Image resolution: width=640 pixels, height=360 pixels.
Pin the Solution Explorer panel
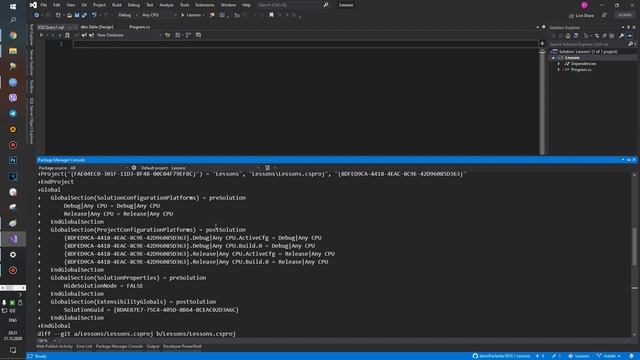[629, 27]
